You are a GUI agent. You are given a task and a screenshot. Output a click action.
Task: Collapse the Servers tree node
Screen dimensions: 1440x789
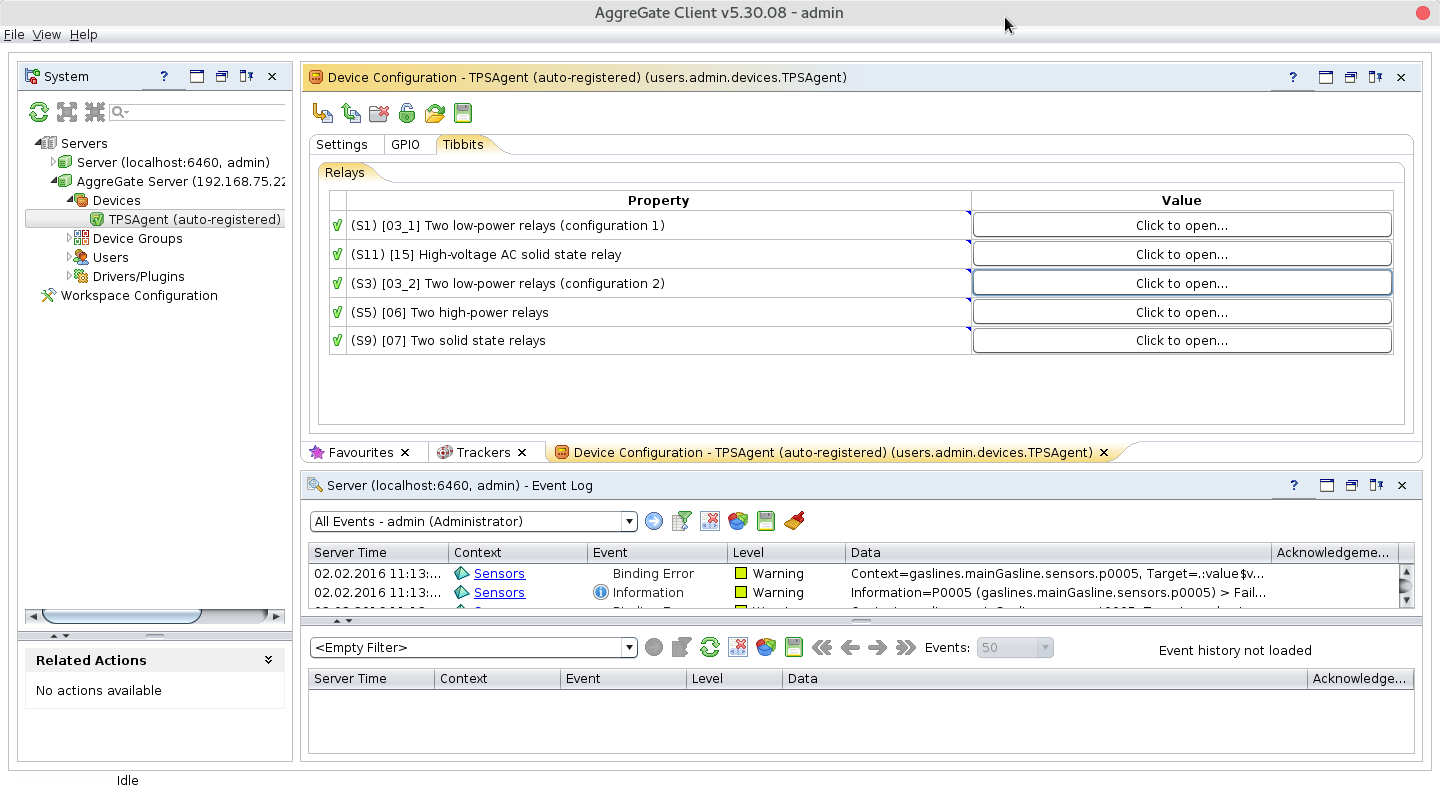pyautogui.click(x=38, y=143)
